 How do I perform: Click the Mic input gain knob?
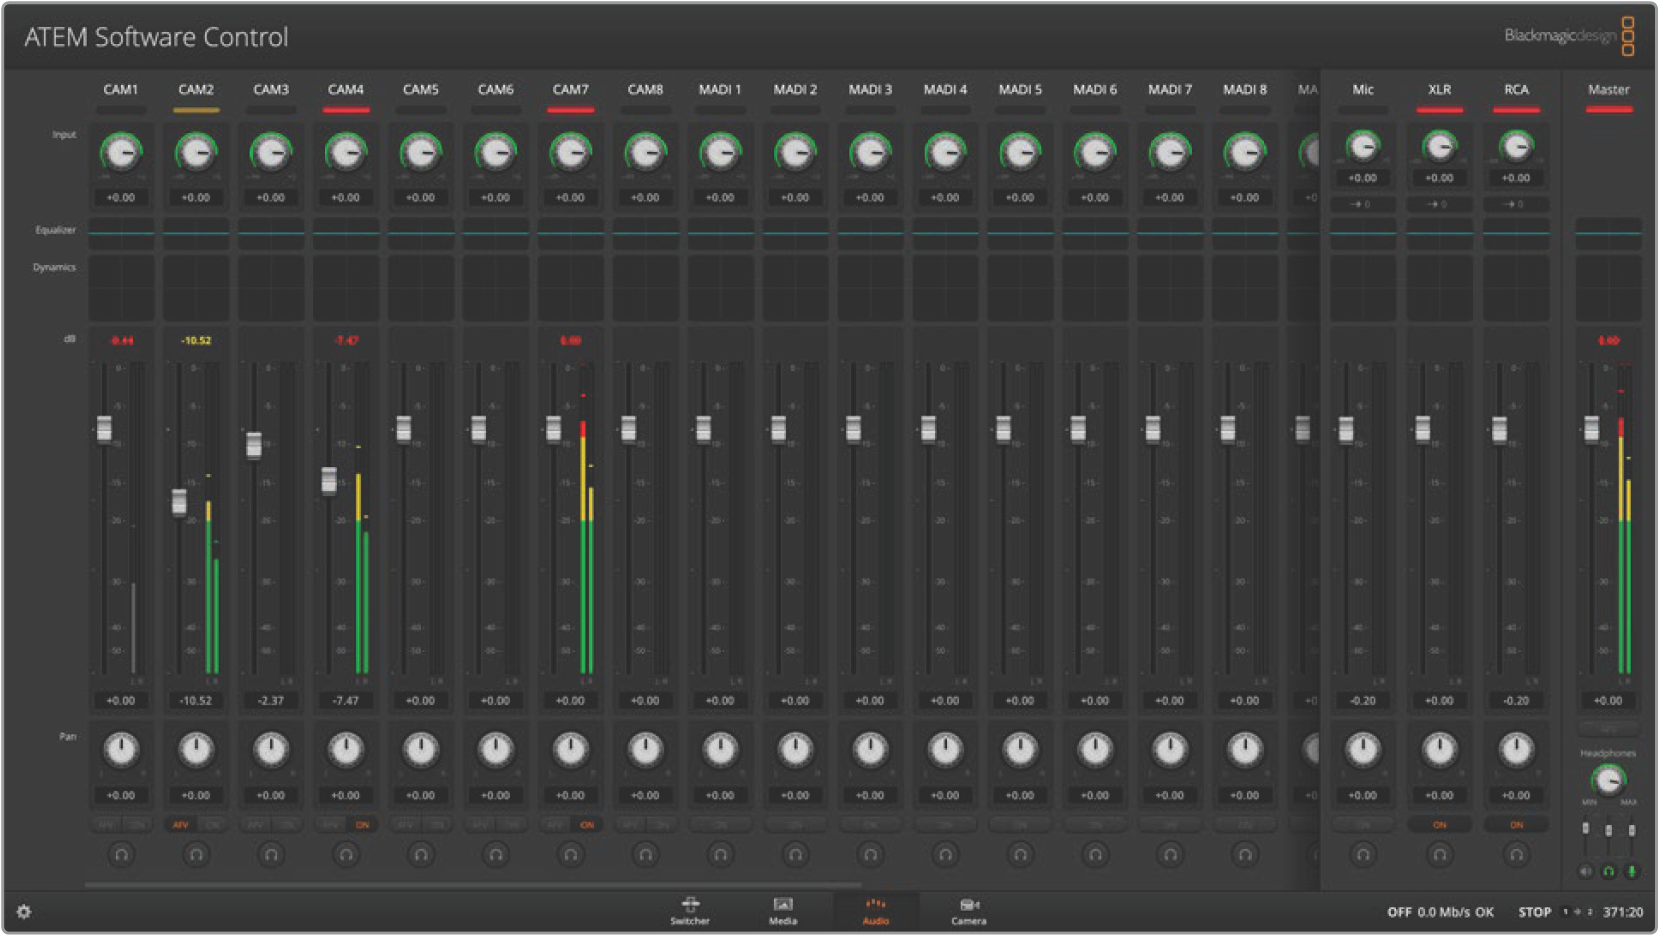point(1363,147)
